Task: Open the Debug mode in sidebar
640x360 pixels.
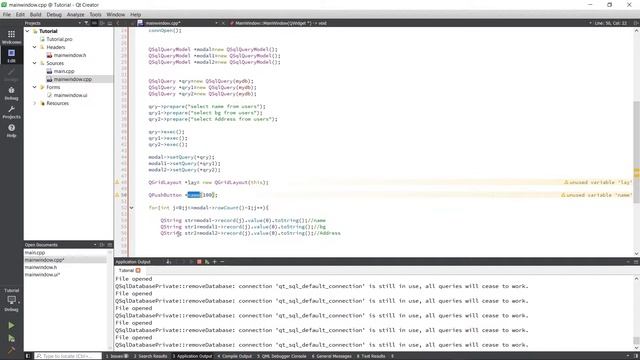Action: point(11,93)
